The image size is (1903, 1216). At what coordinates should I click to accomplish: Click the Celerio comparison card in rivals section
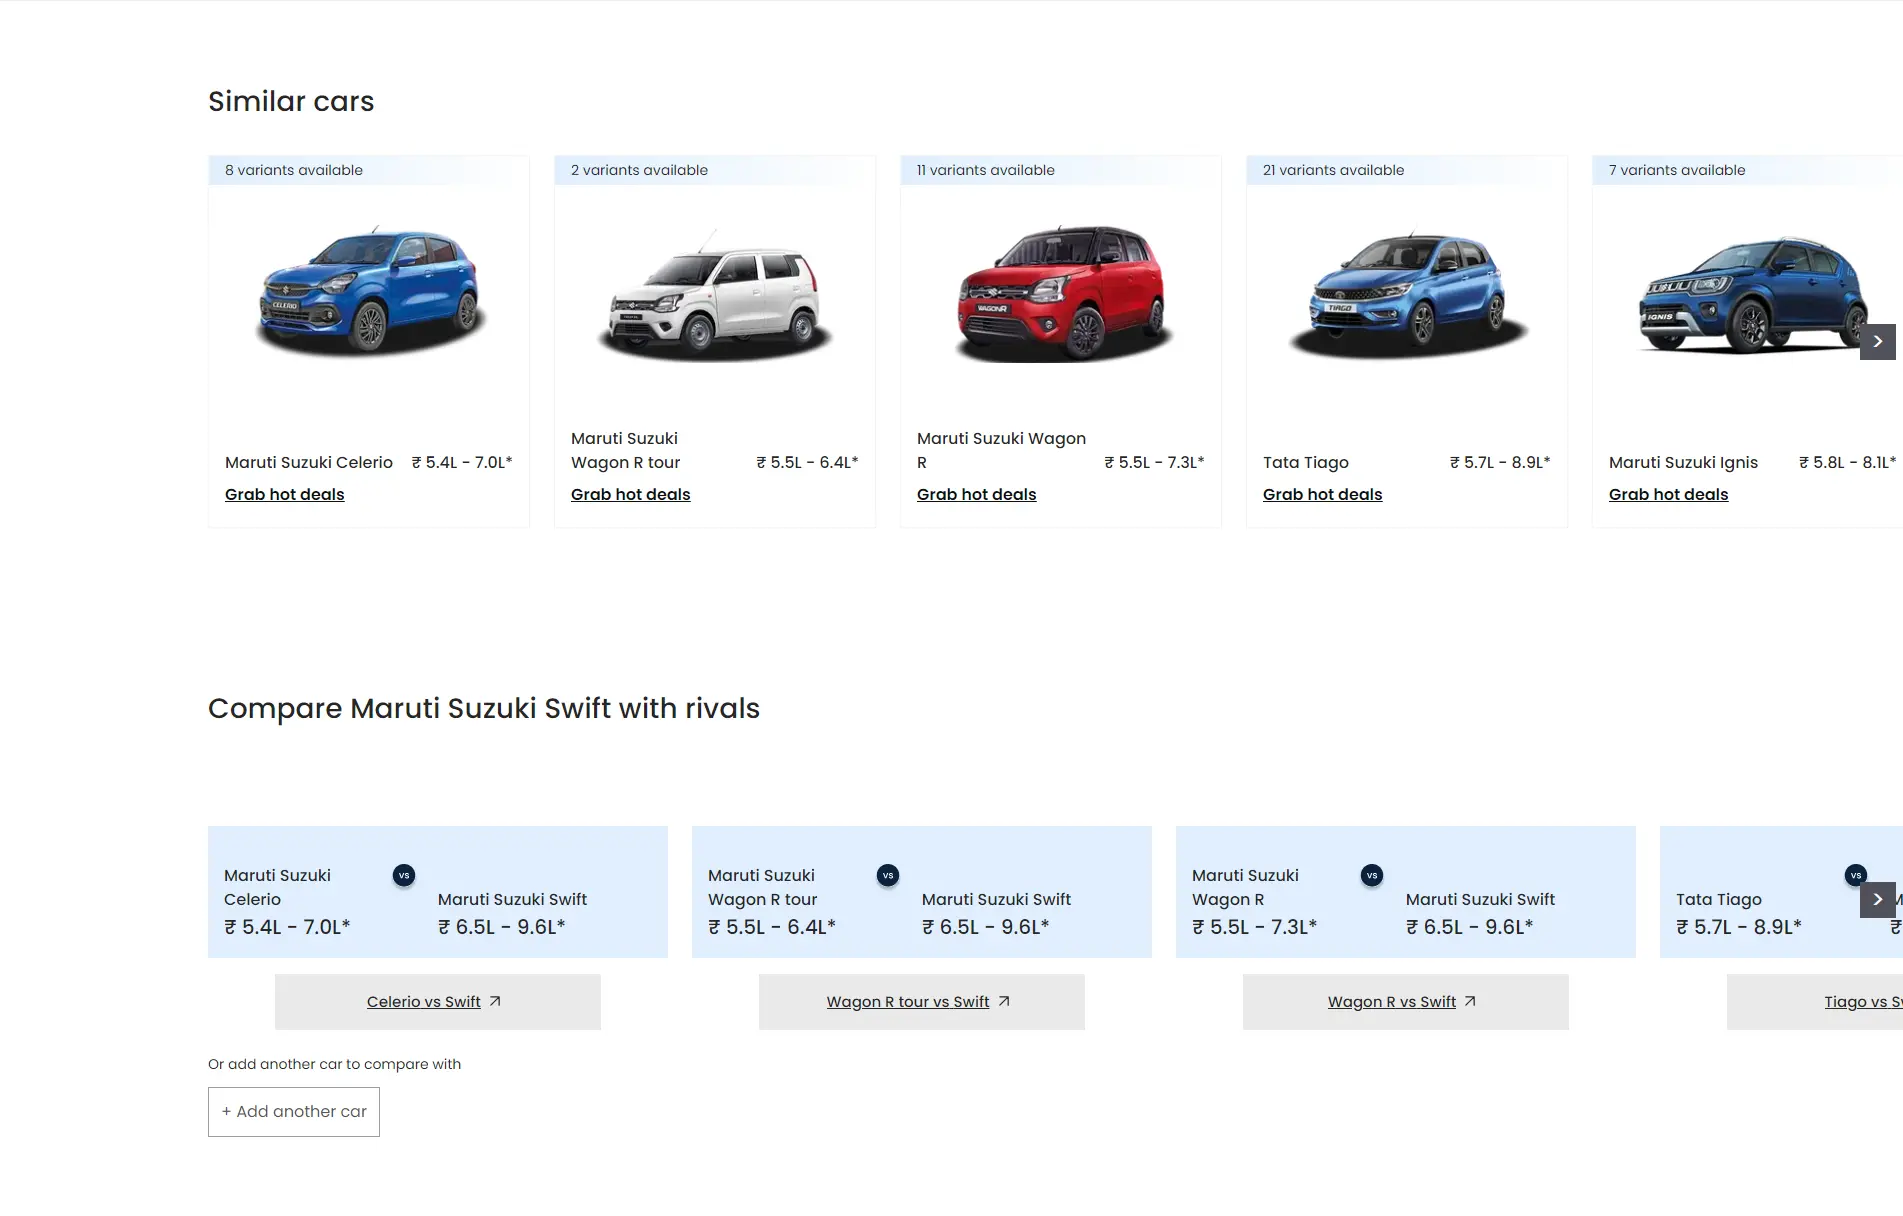[x=438, y=892]
